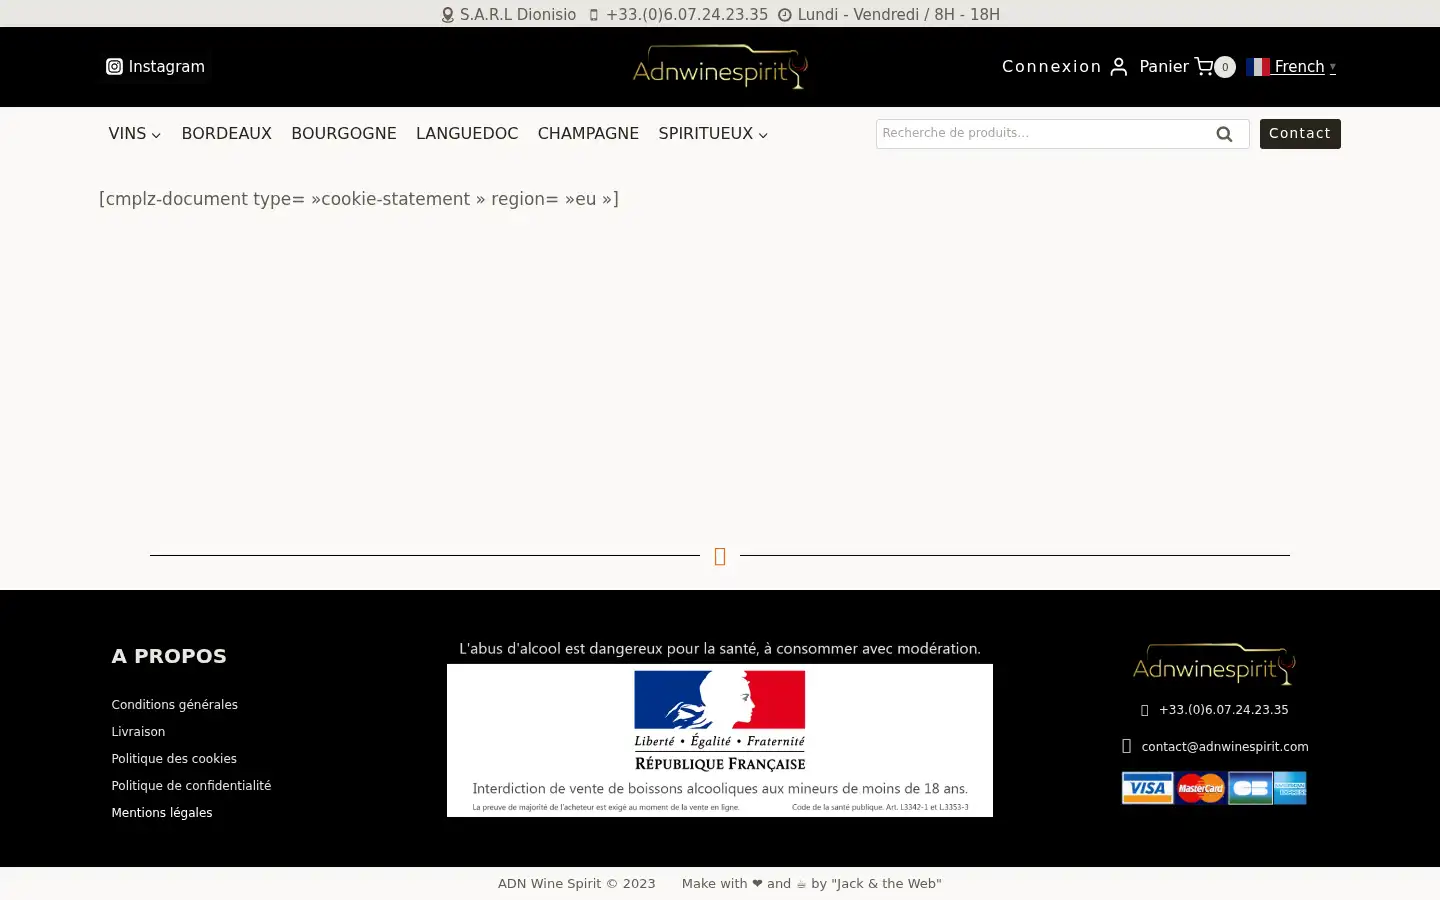Open the Instagram icon in header
The height and width of the screenshot is (900, 1440).
tap(114, 67)
